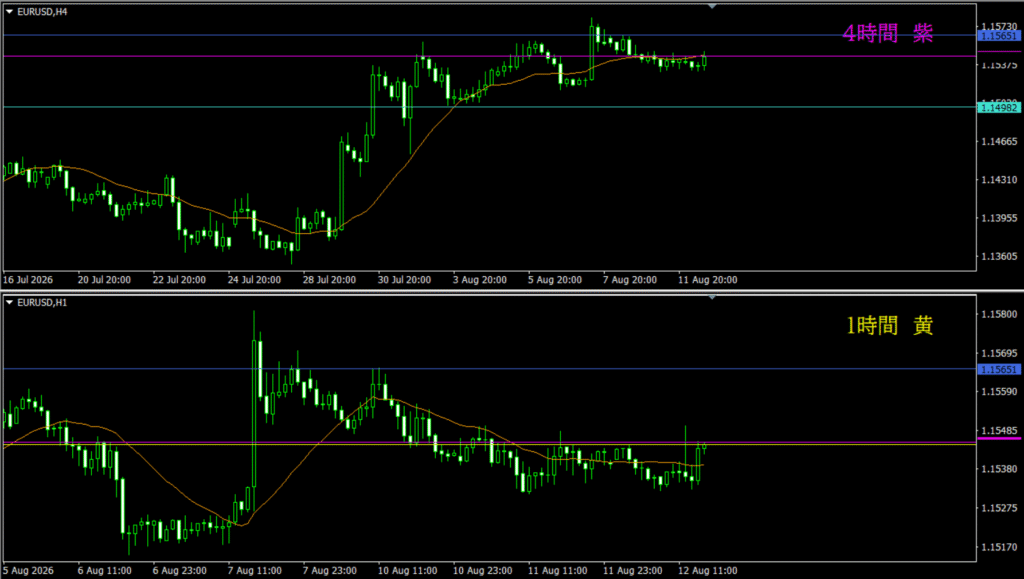Click the 1.15485 price axis value
The image size is (1024, 579).
tap(999, 431)
